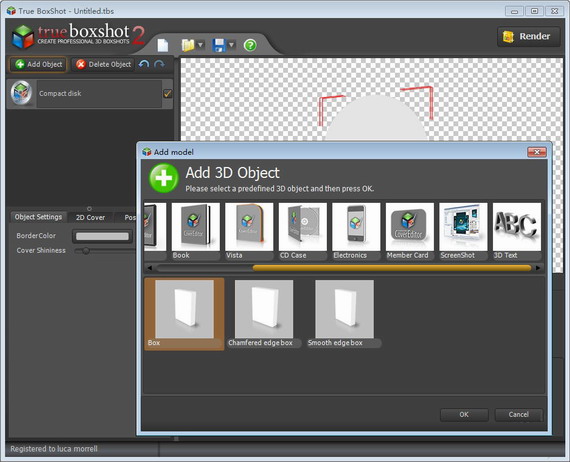Image resolution: width=570 pixels, height=462 pixels.
Task: Click the green plus Add 3D Object icon
Action: pos(164,178)
